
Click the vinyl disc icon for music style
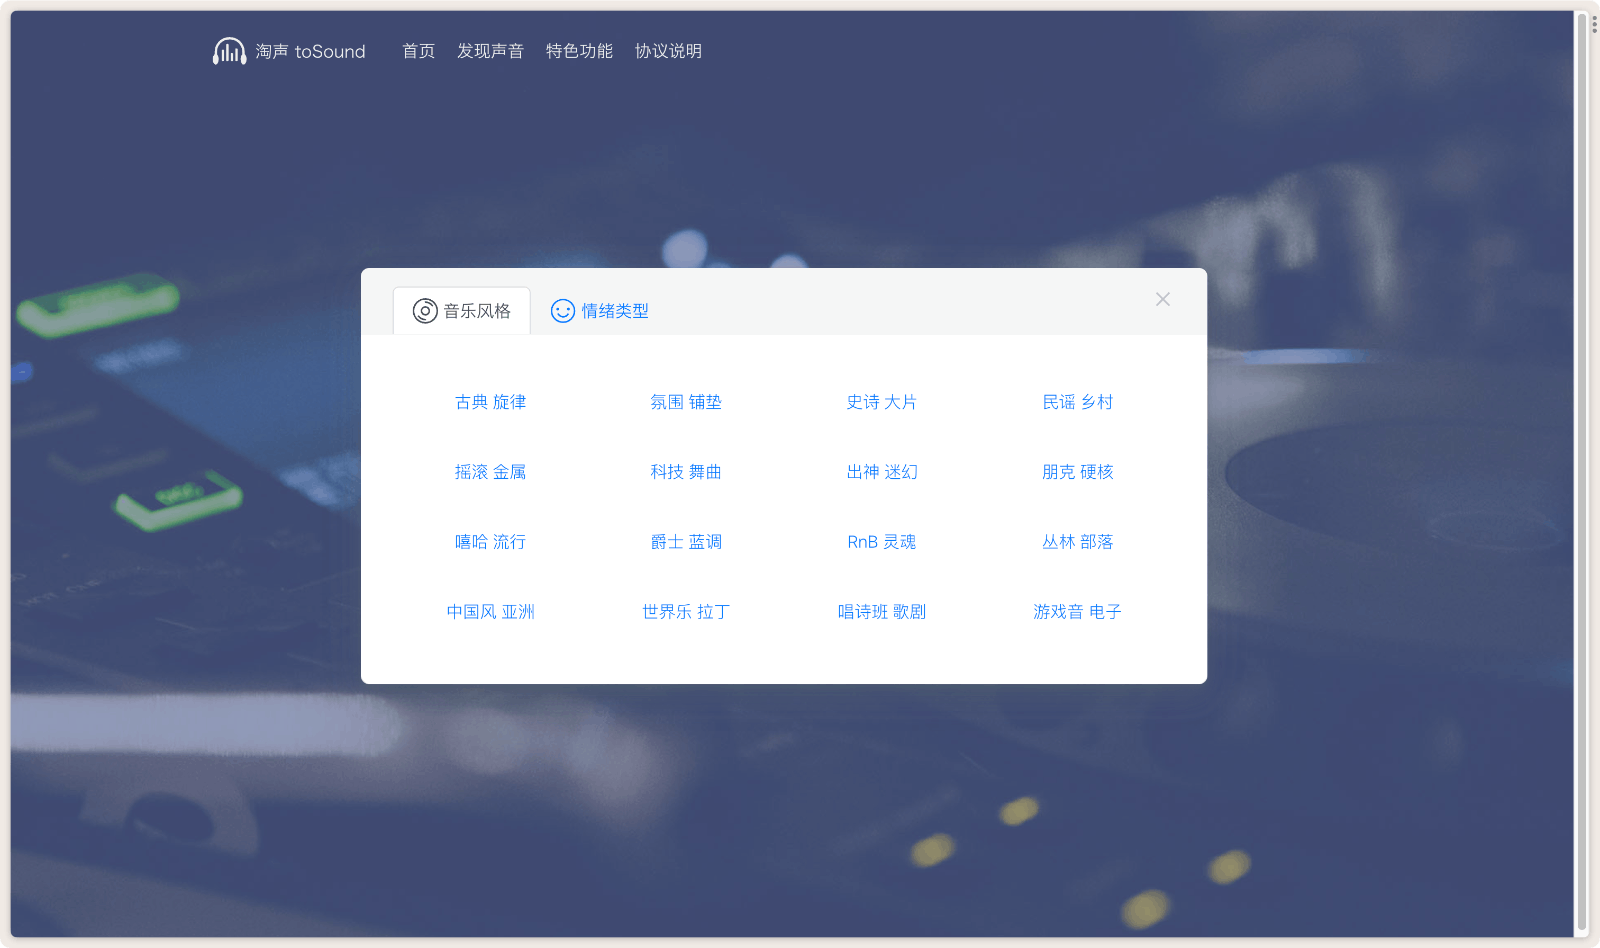[425, 311]
